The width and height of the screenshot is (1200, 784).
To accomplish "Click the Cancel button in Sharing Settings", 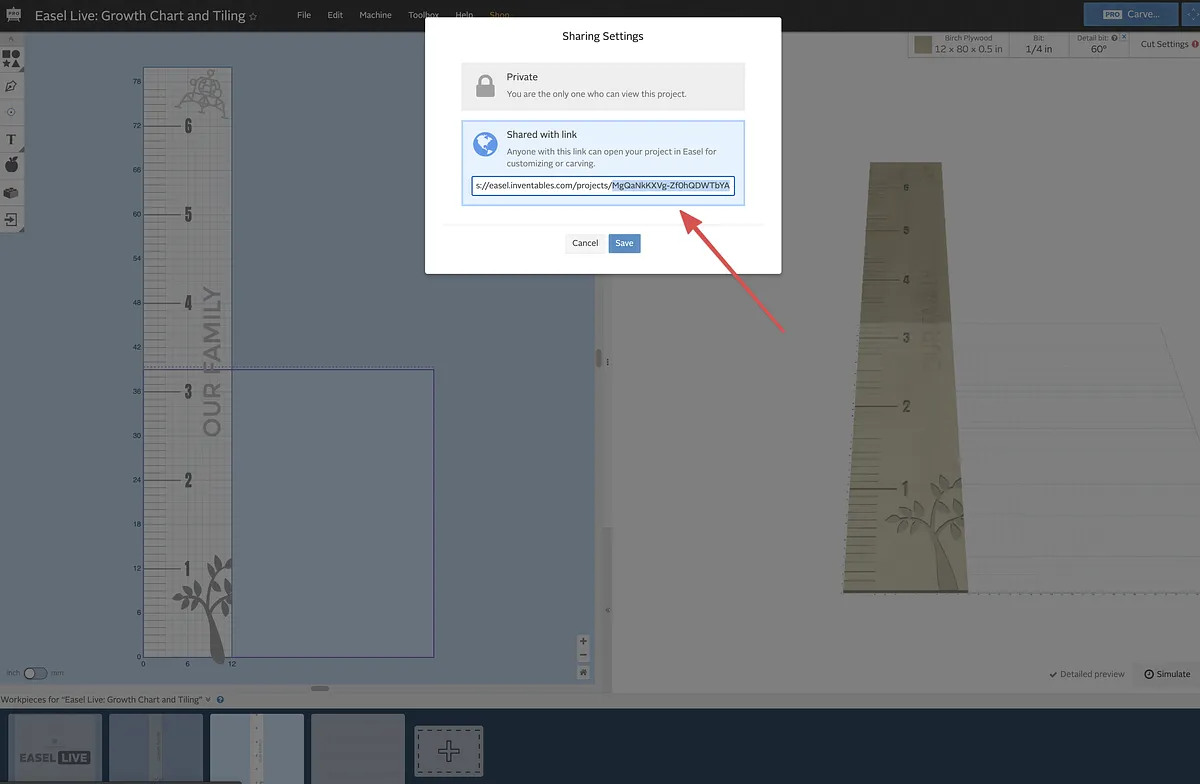I will (585, 243).
